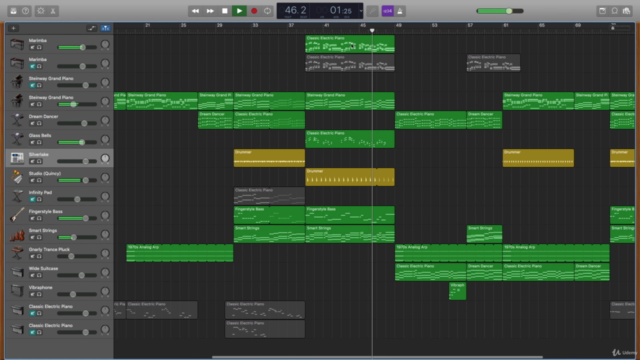Image resolution: width=640 pixels, height=360 pixels.
Task: Solo the Wide Suitcase track
Action: (x=39, y=276)
